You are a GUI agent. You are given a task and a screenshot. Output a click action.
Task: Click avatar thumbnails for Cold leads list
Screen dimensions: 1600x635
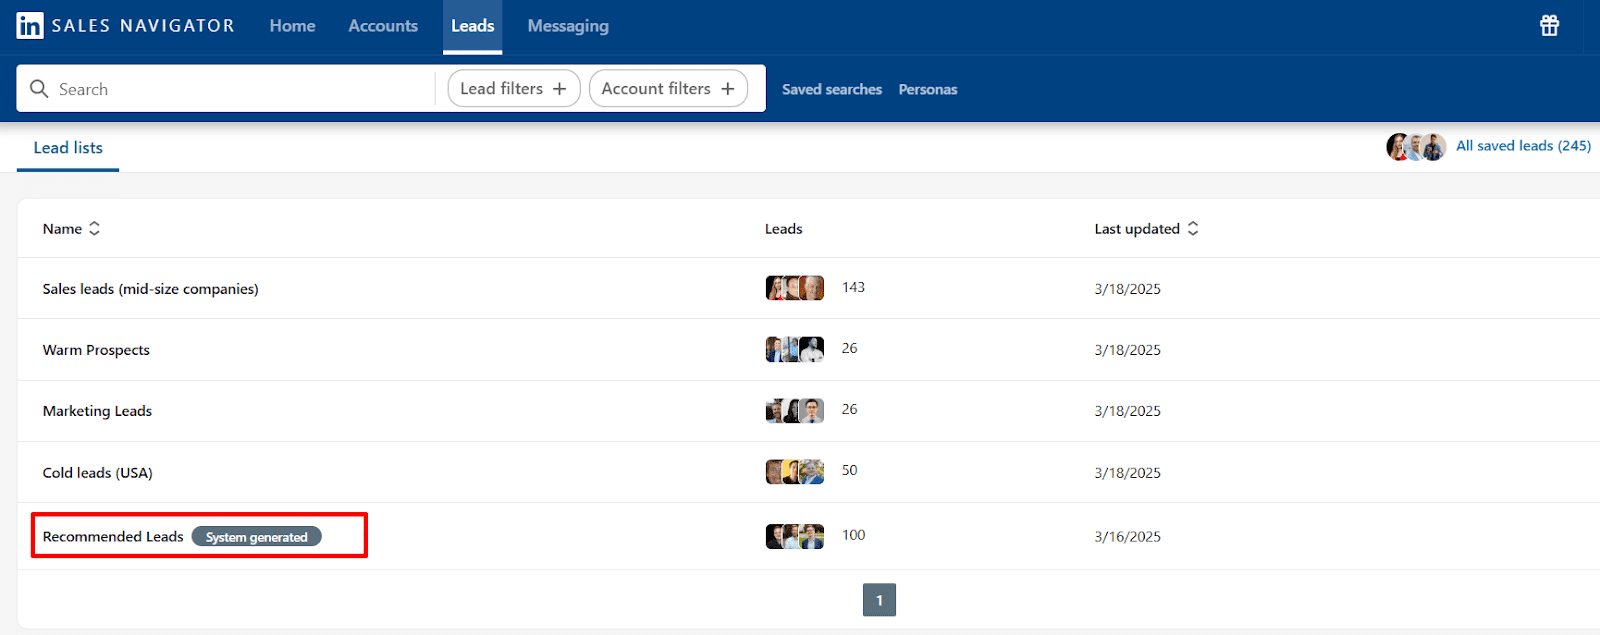click(x=795, y=472)
